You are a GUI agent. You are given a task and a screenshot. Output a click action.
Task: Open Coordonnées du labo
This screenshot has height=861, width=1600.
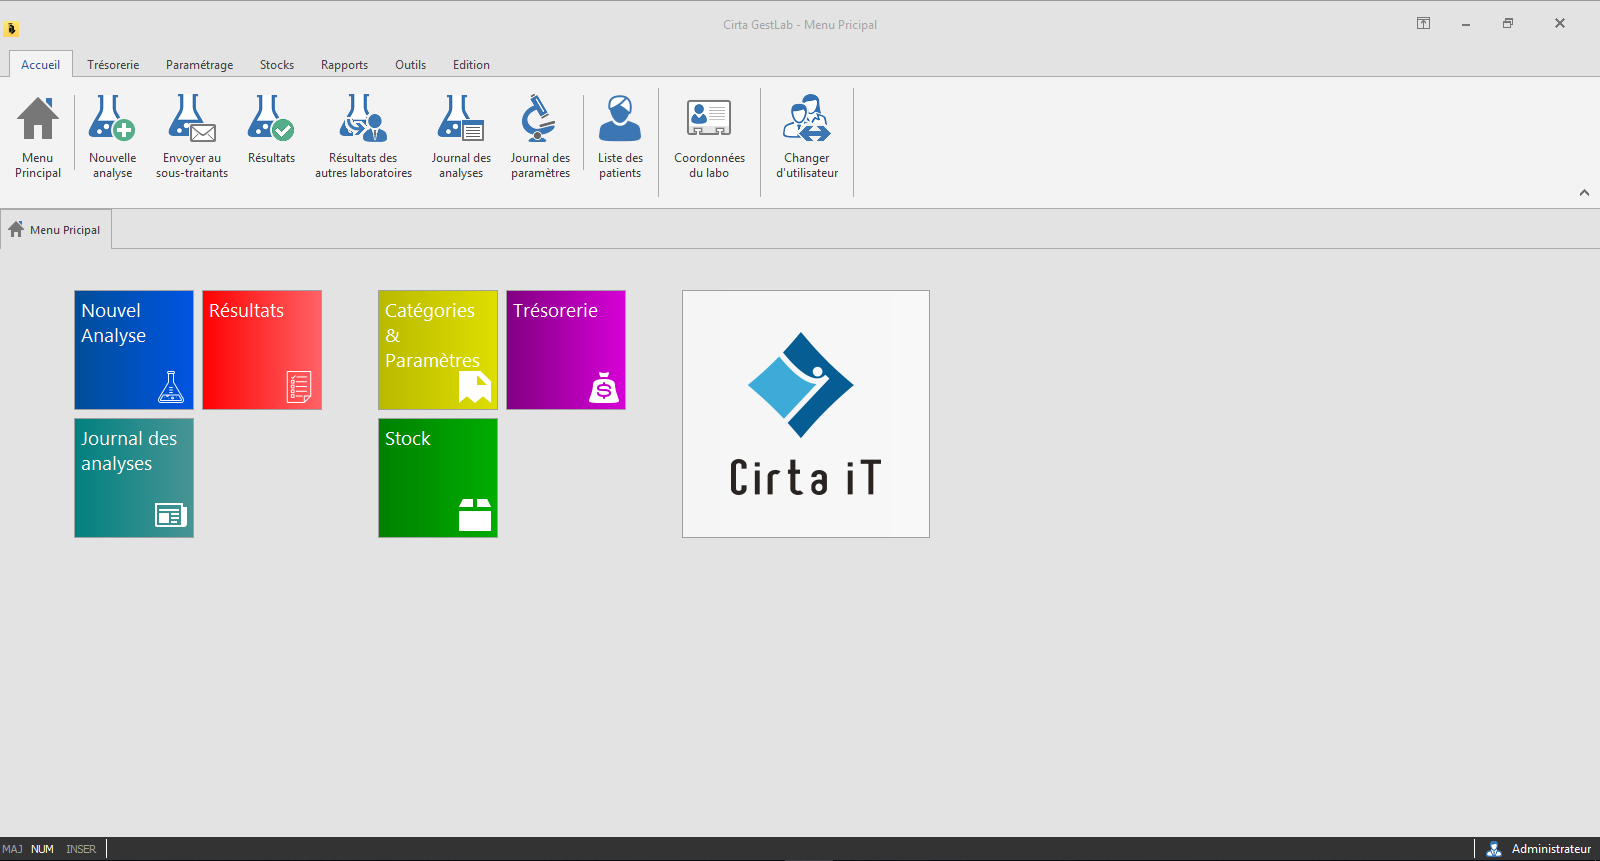pos(709,137)
